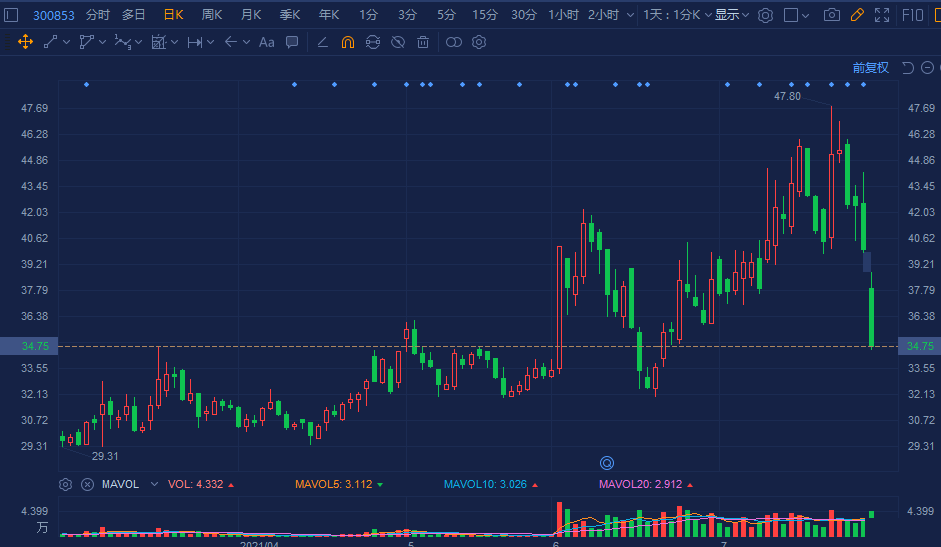The height and width of the screenshot is (547, 941).
Task: Open drawing toolbar settings gear
Action: click(479, 42)
